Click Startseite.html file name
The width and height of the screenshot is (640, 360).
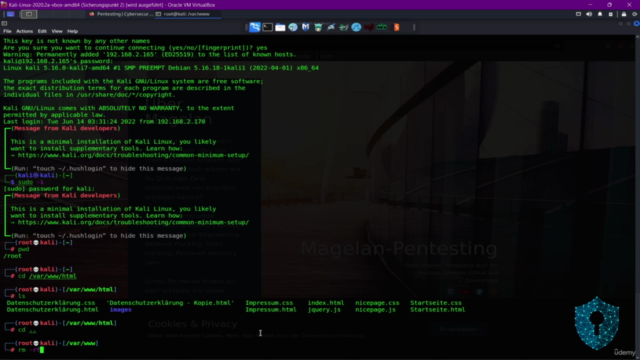coord(438,309)
